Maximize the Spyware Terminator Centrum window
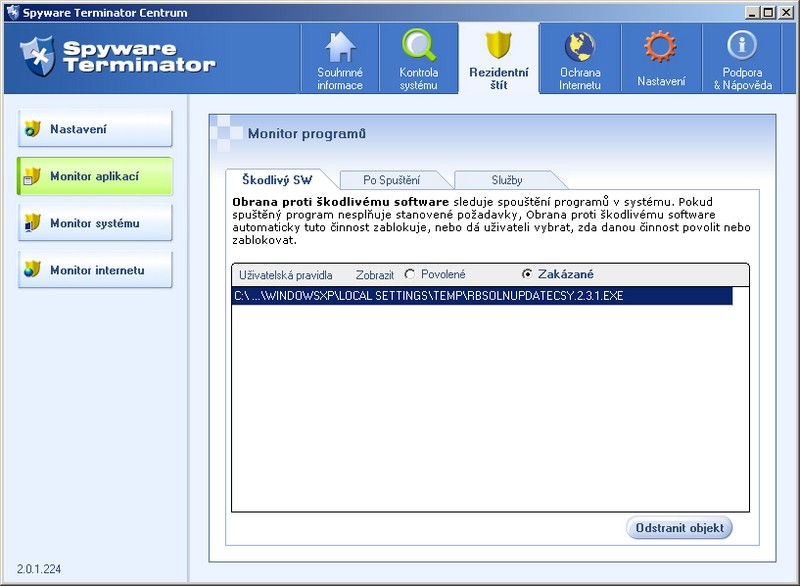800x586 pixels. (767, 12)
